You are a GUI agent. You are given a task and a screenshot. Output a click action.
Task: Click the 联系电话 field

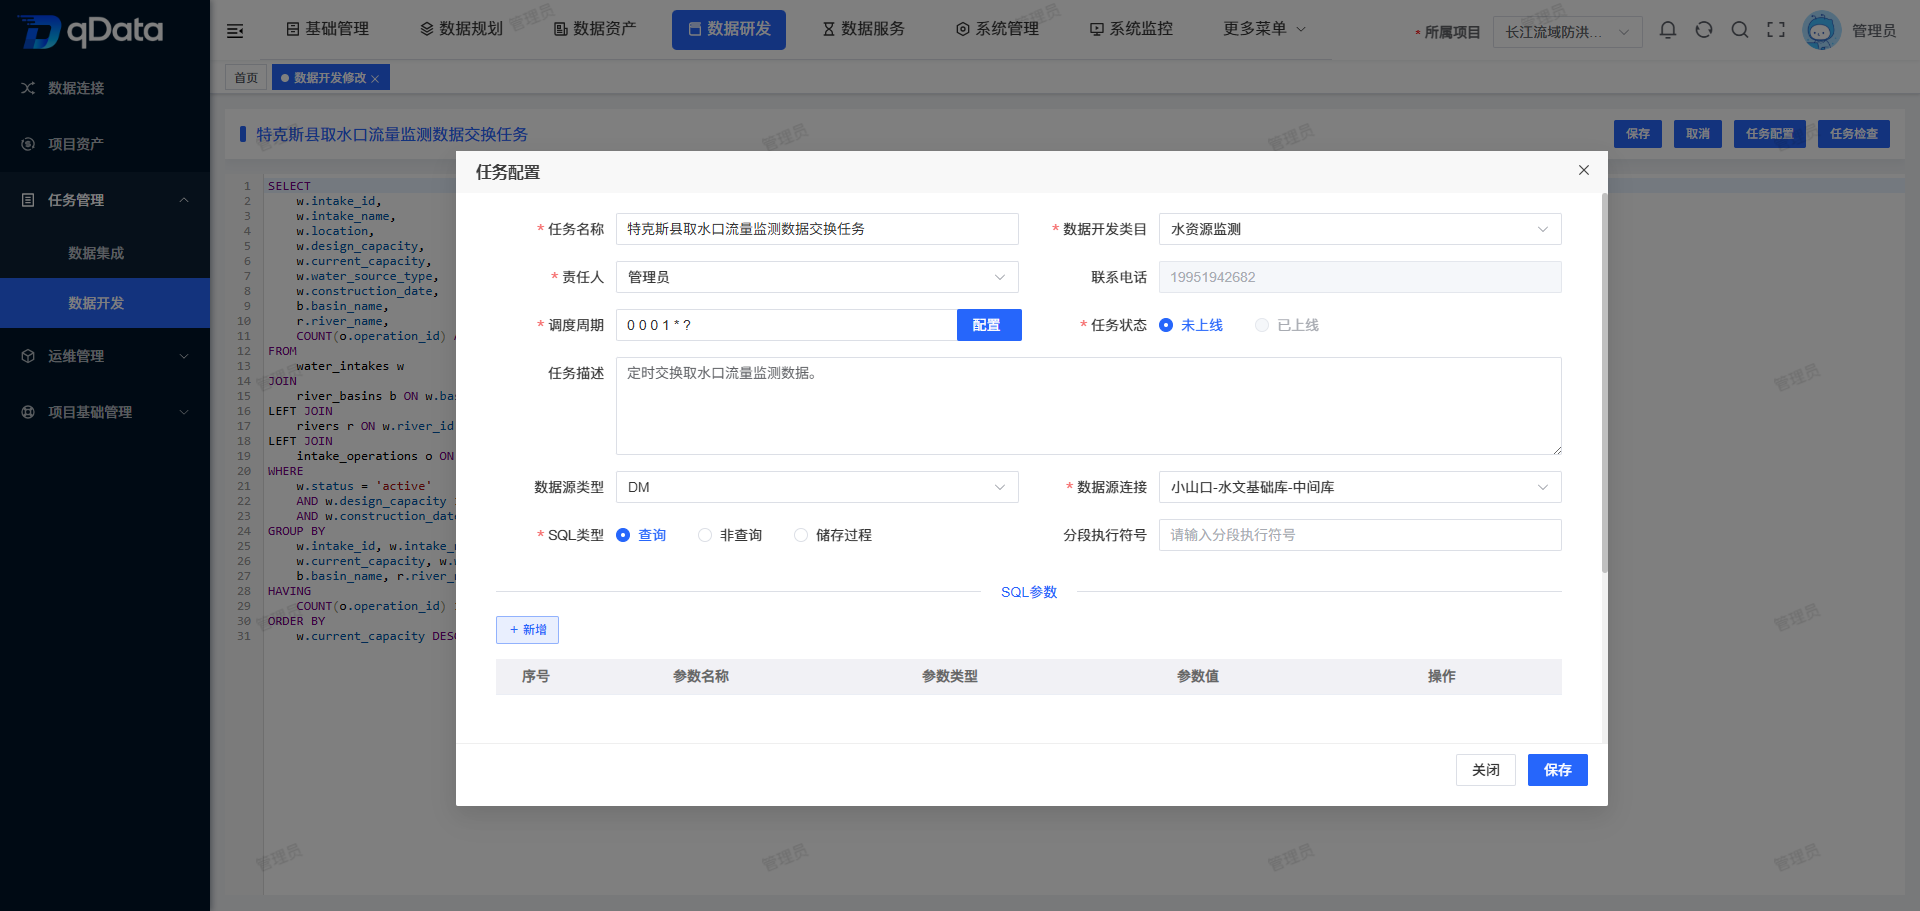point(1360,277)
